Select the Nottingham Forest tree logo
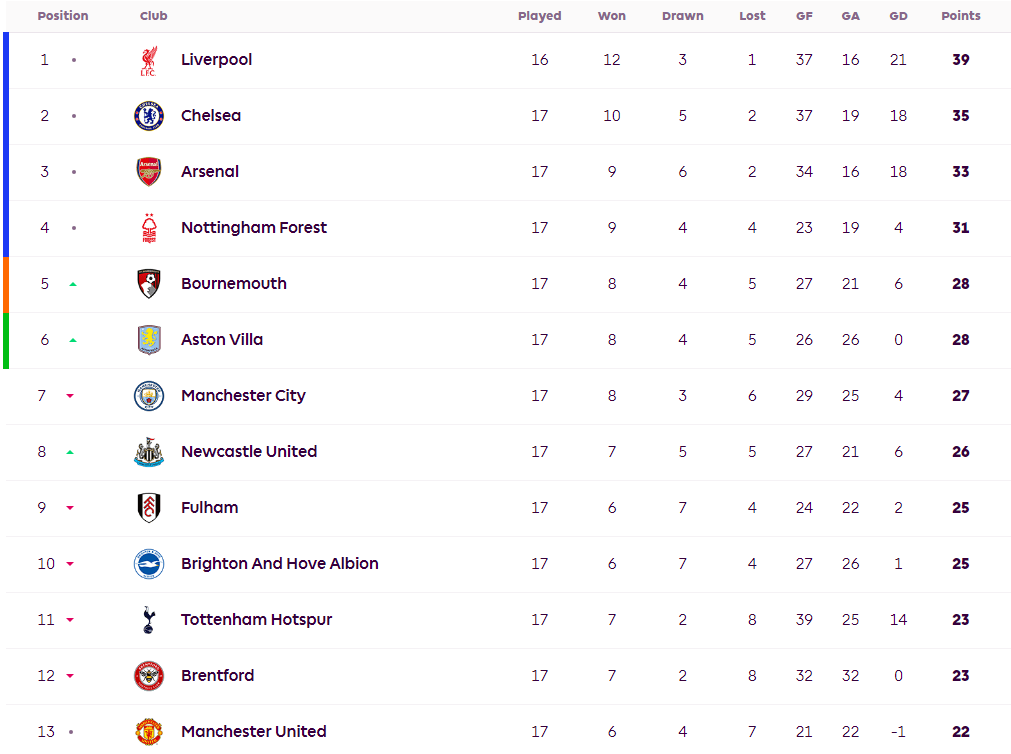This screenshot has height=754, width=1011. click(149, 228)
